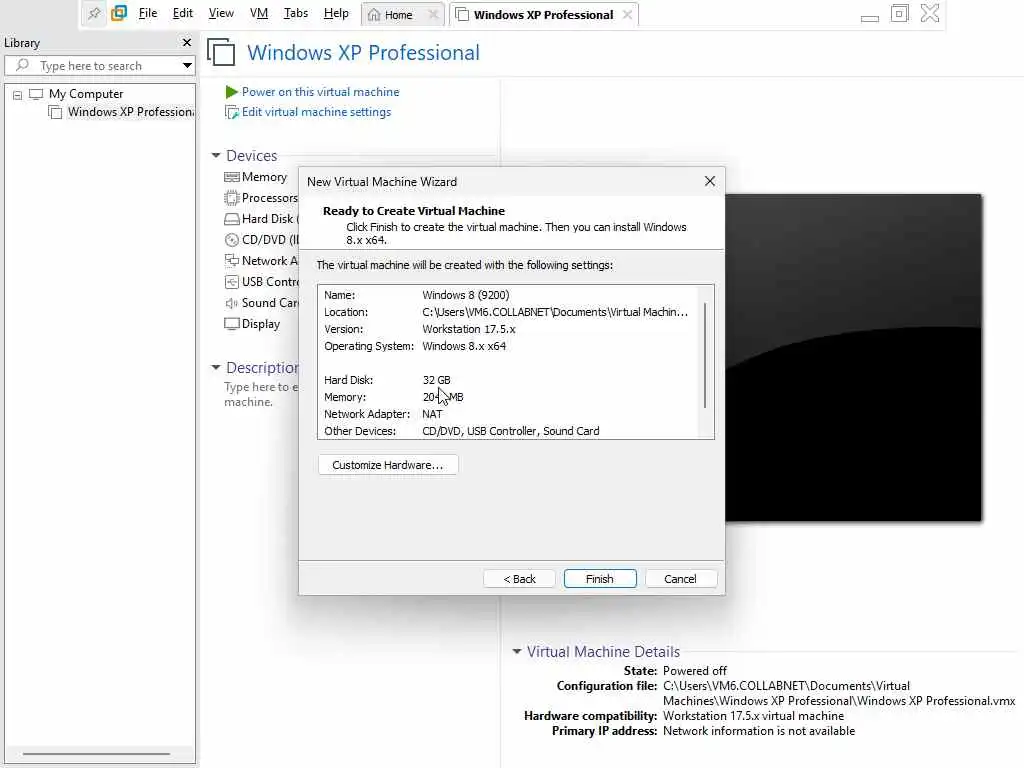Select Windows XP Professional in the Library tree
The image size is (1024, 768).
[130, 112]
